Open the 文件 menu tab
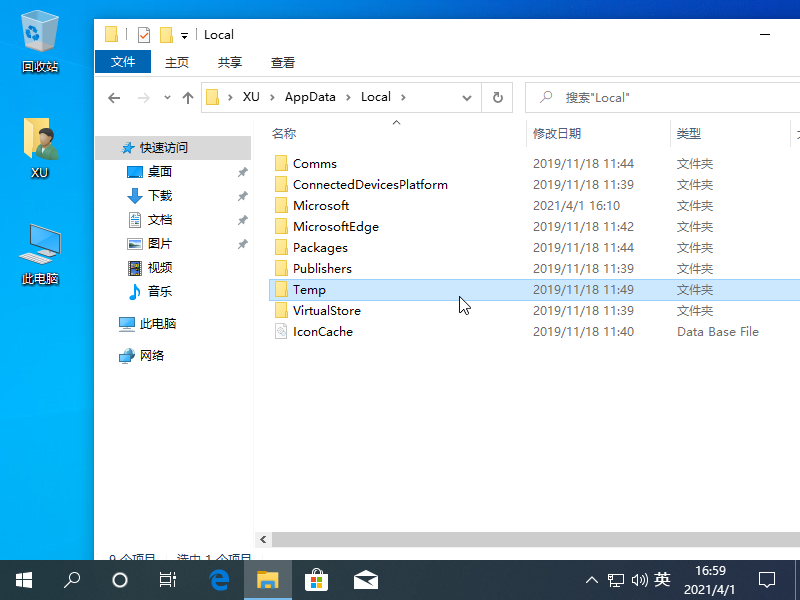Viewport: 800px width, 600px height. click(123, 62)
